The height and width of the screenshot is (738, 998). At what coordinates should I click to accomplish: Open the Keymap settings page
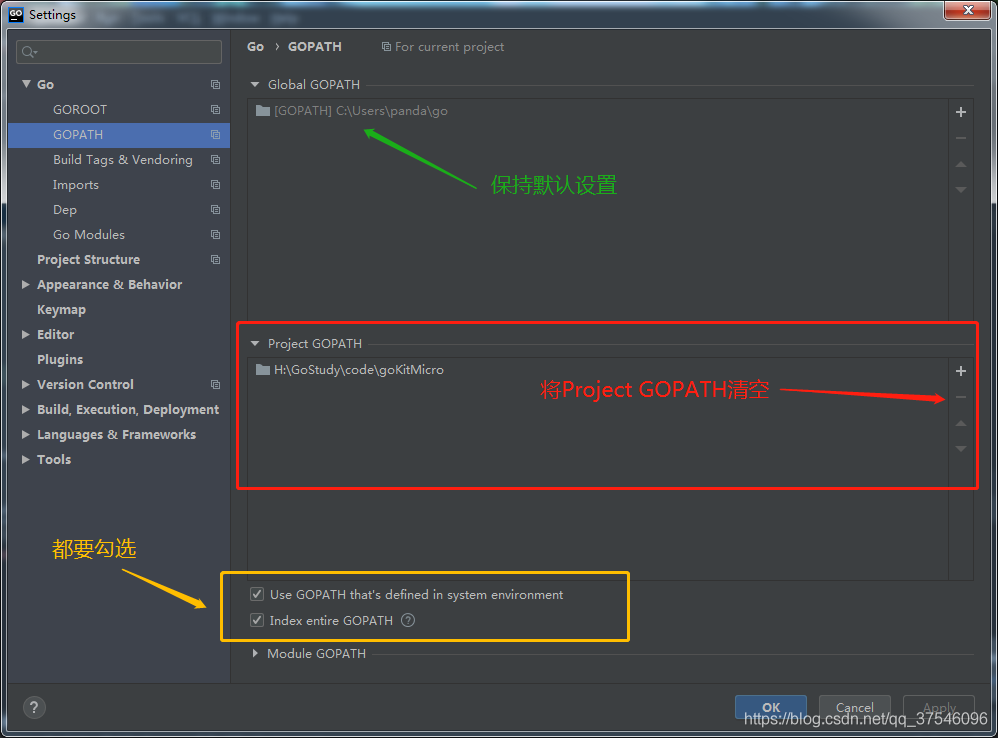pos(61,310)
